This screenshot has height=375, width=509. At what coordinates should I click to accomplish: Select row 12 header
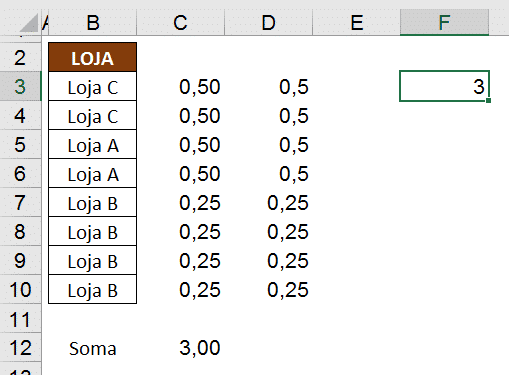click(20, 348)
